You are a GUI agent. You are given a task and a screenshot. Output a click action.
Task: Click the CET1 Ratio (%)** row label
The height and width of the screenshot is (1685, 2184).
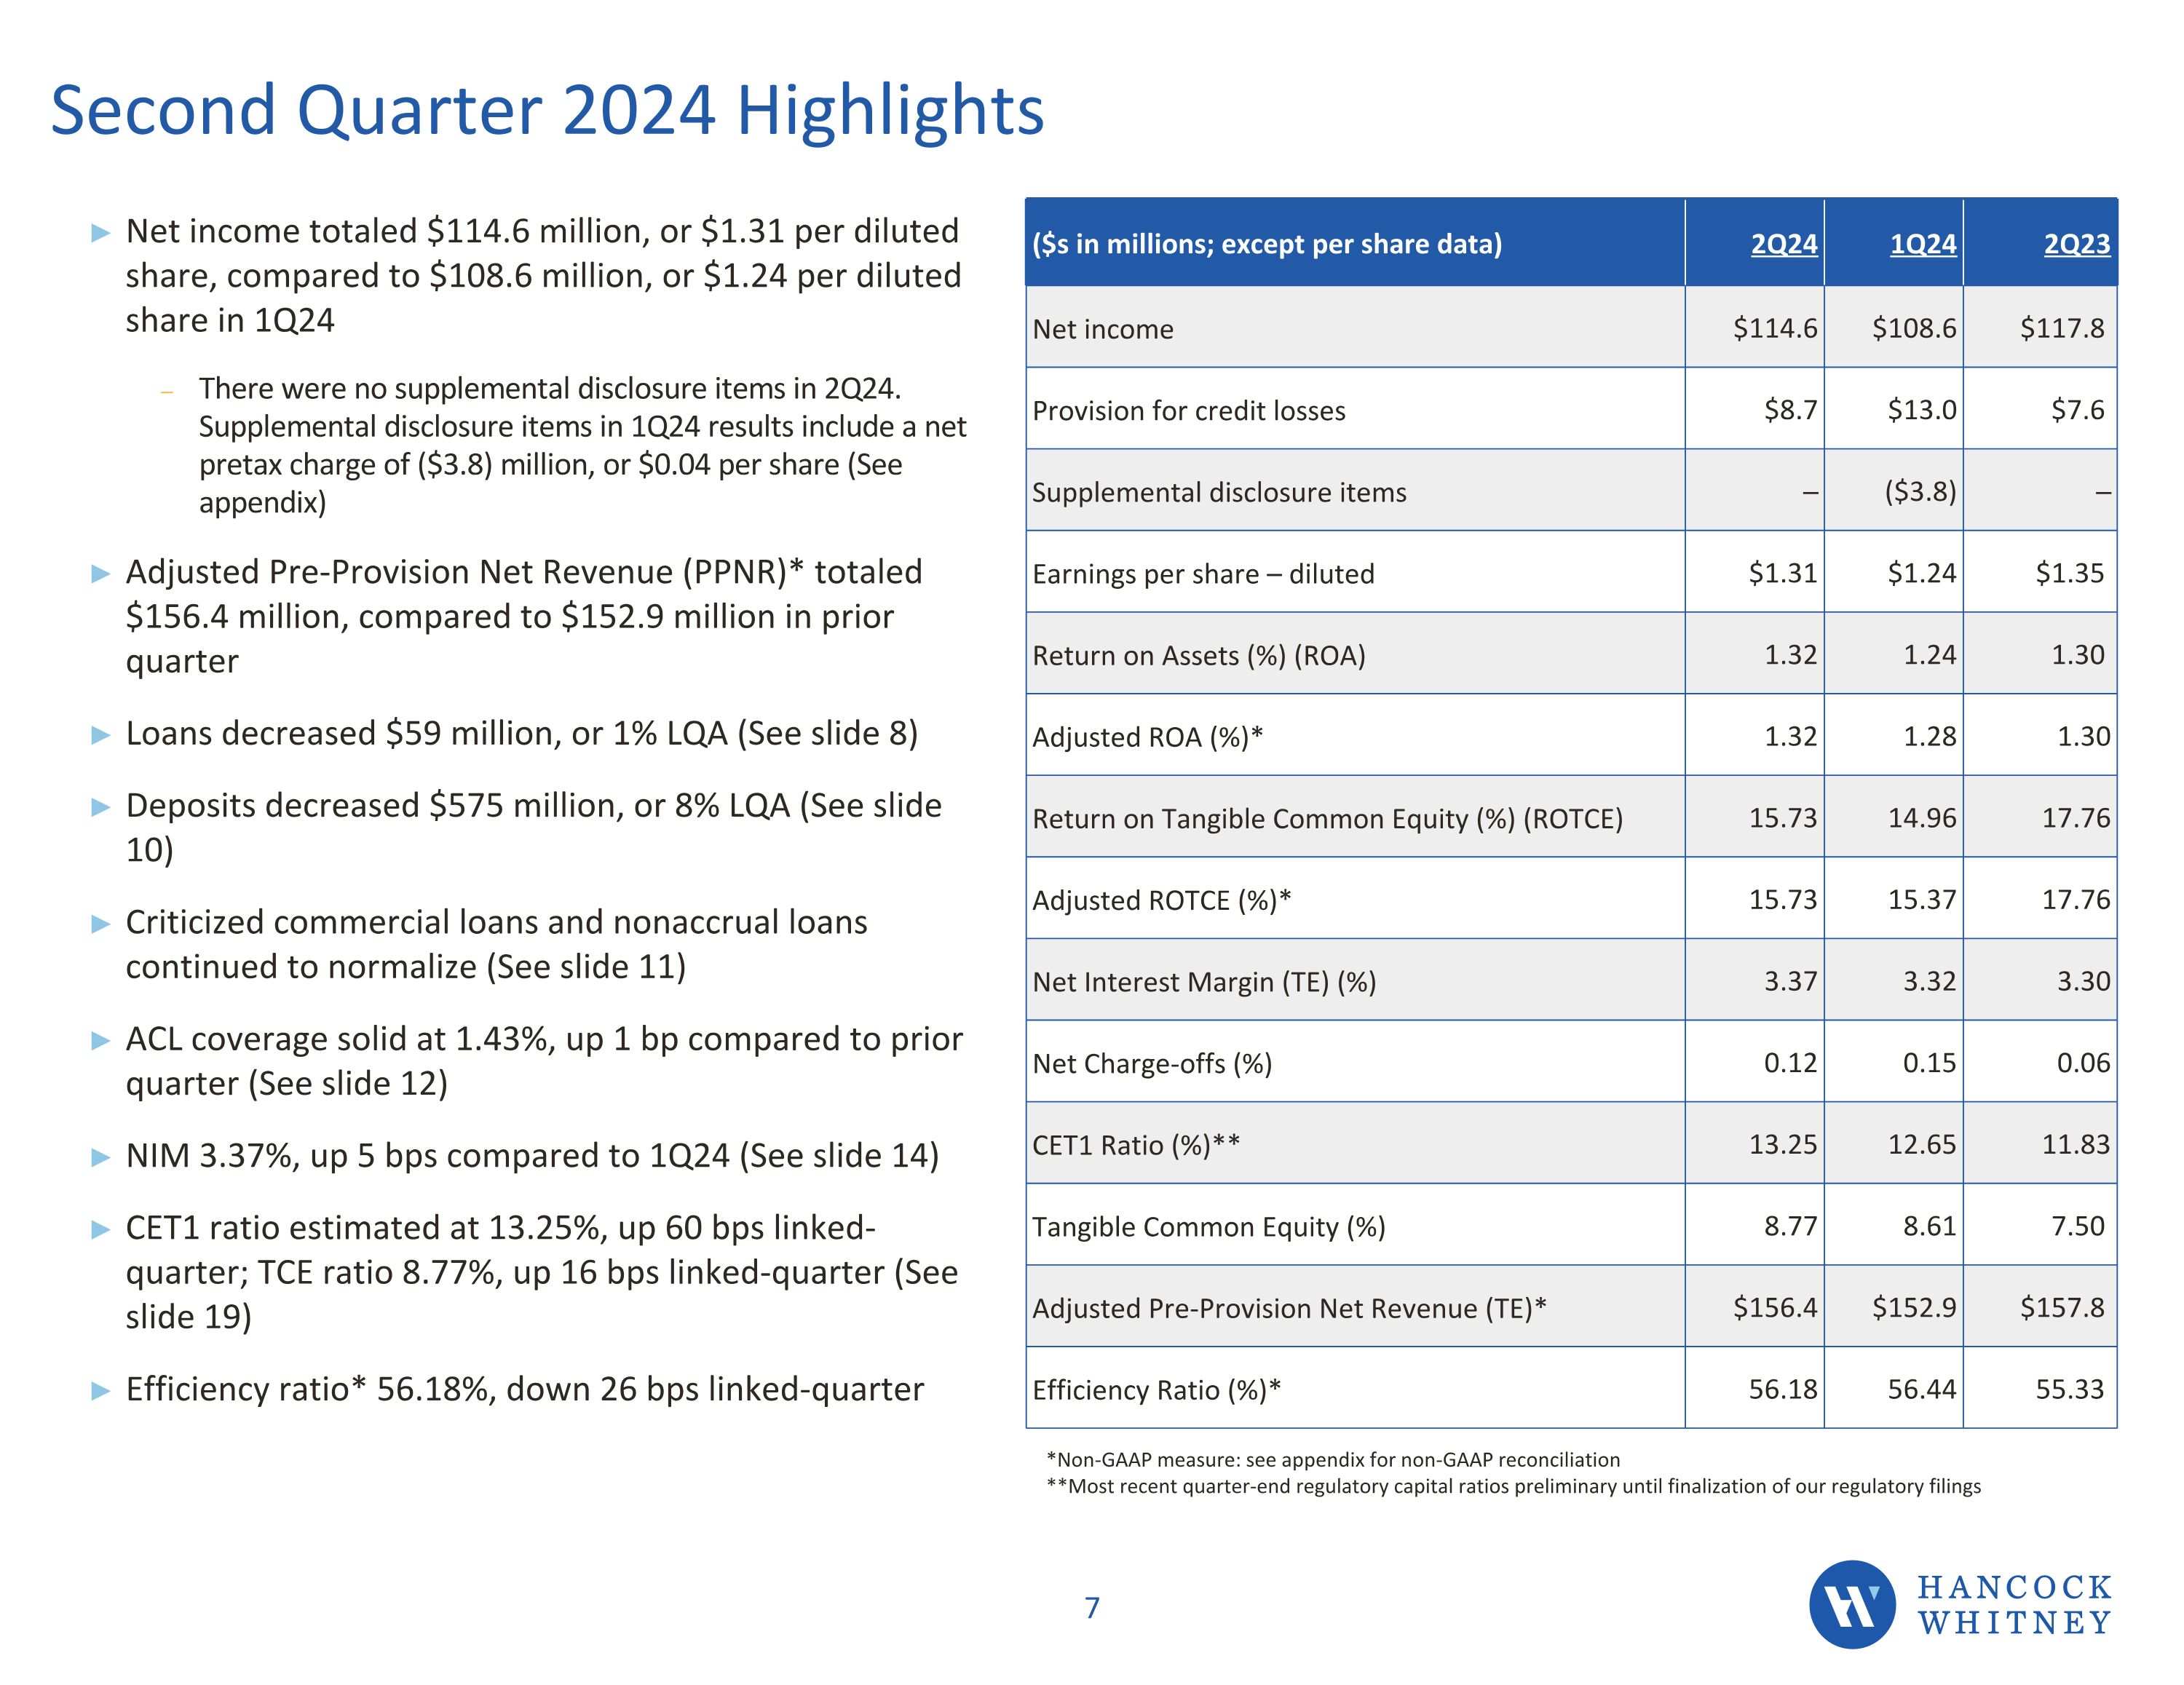pos(1135,1145)
